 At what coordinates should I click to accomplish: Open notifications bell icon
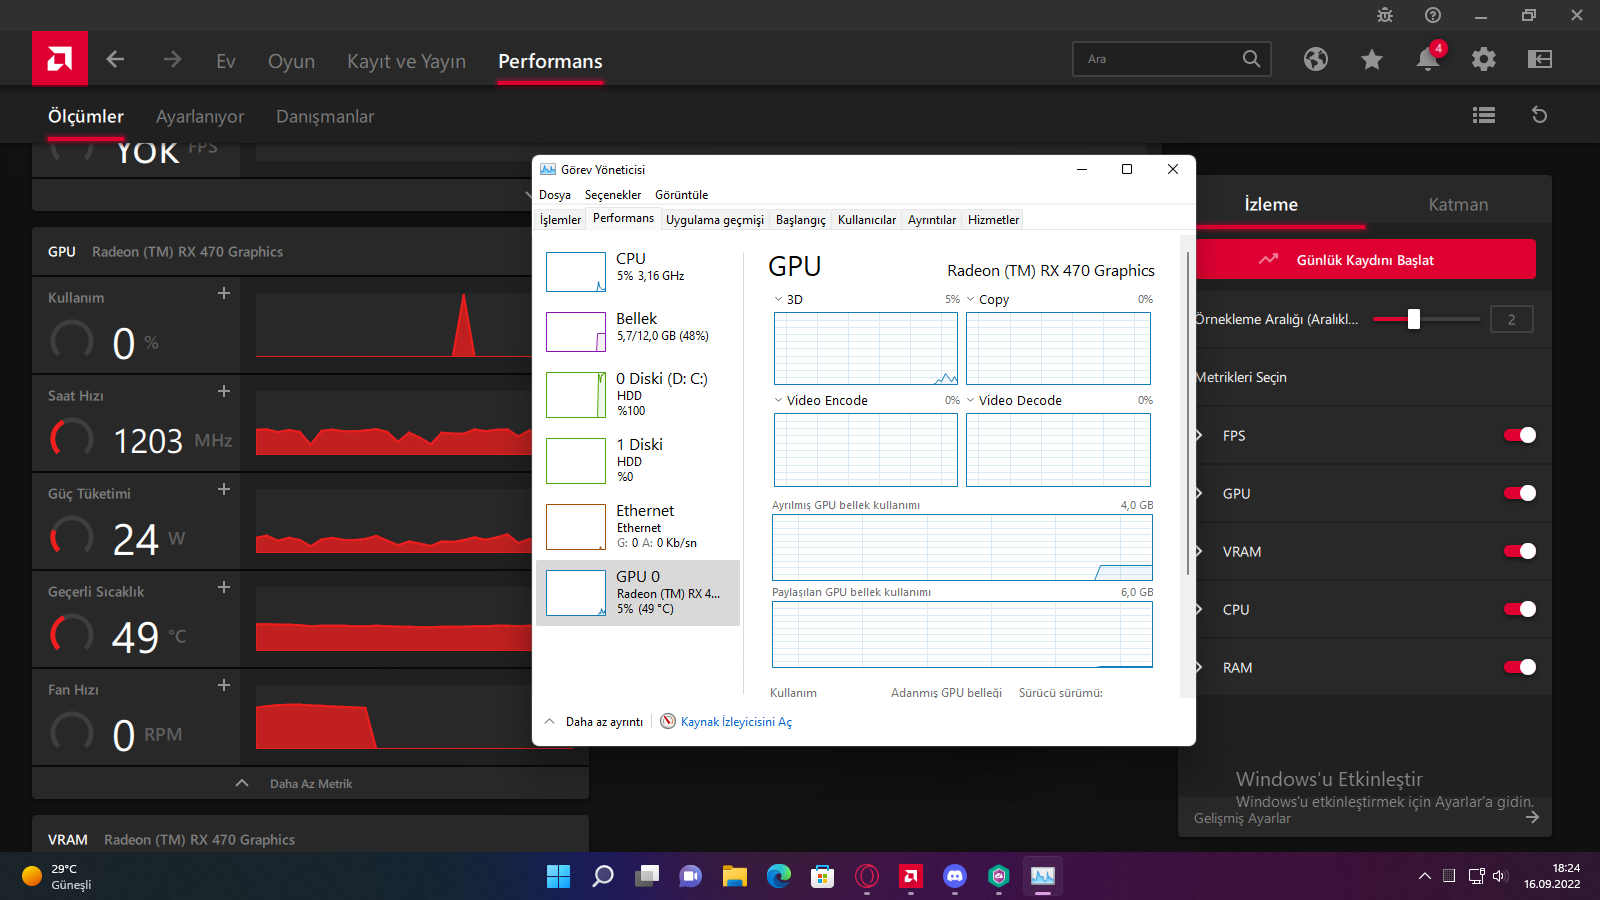1428,59
